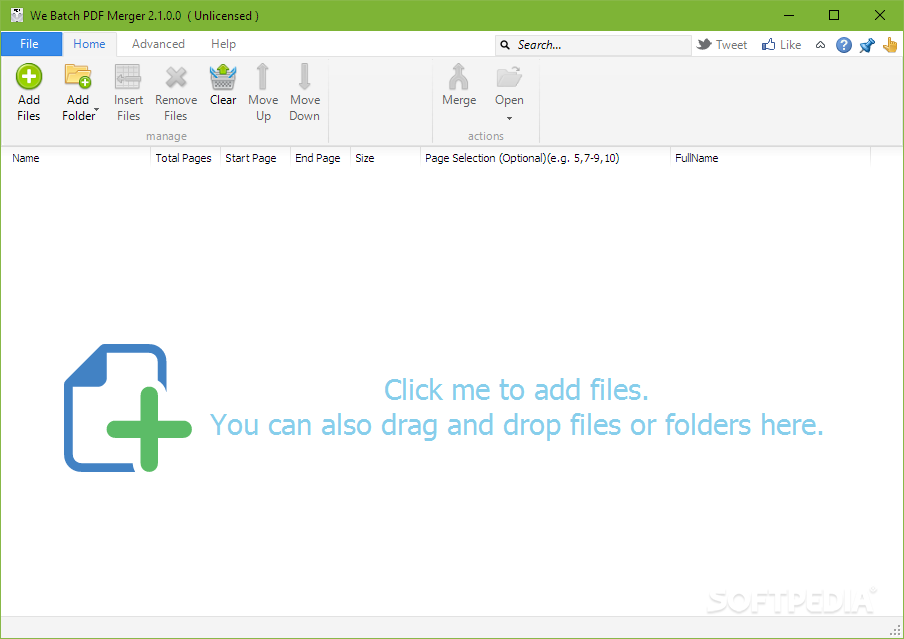Image resolution: width=904 pixels, height=639 pixels.
Task: Sort by the Total Pages column header
Action: click(183, 158)
